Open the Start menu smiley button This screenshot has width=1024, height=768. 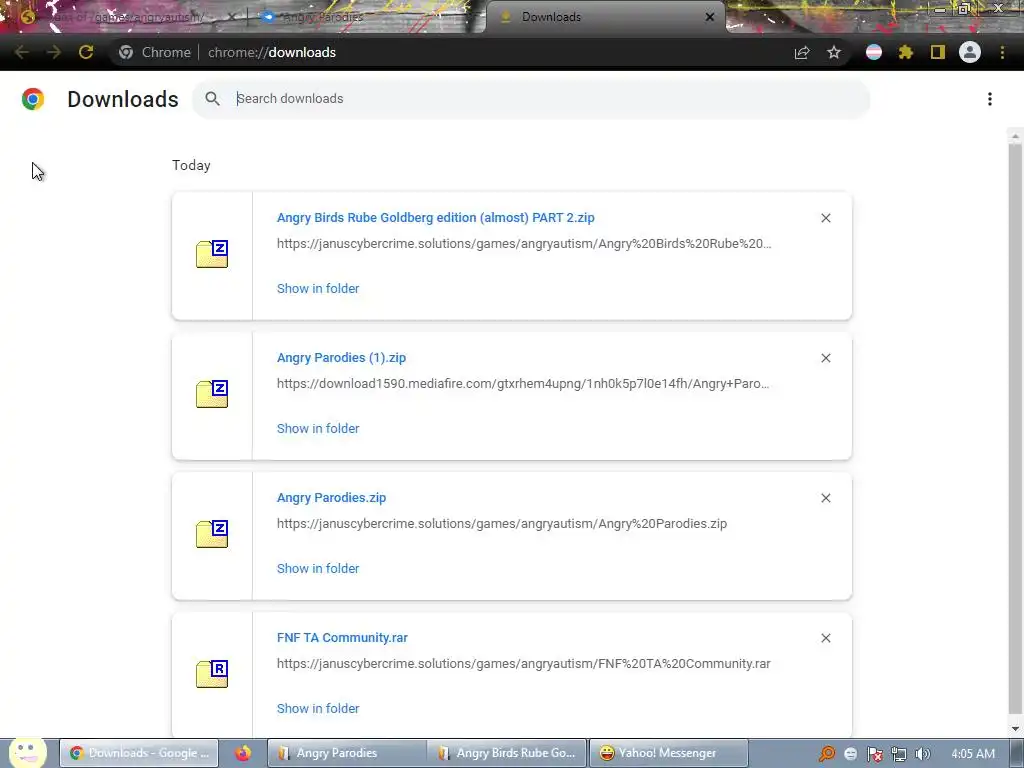pyautogui.click(x=27, y=752)
